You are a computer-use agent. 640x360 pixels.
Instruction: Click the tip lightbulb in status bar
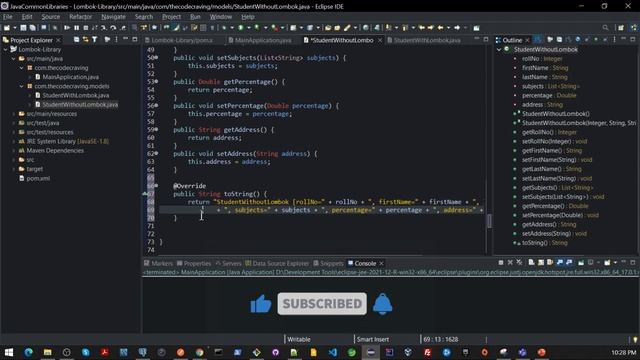(x=635, y=339)
